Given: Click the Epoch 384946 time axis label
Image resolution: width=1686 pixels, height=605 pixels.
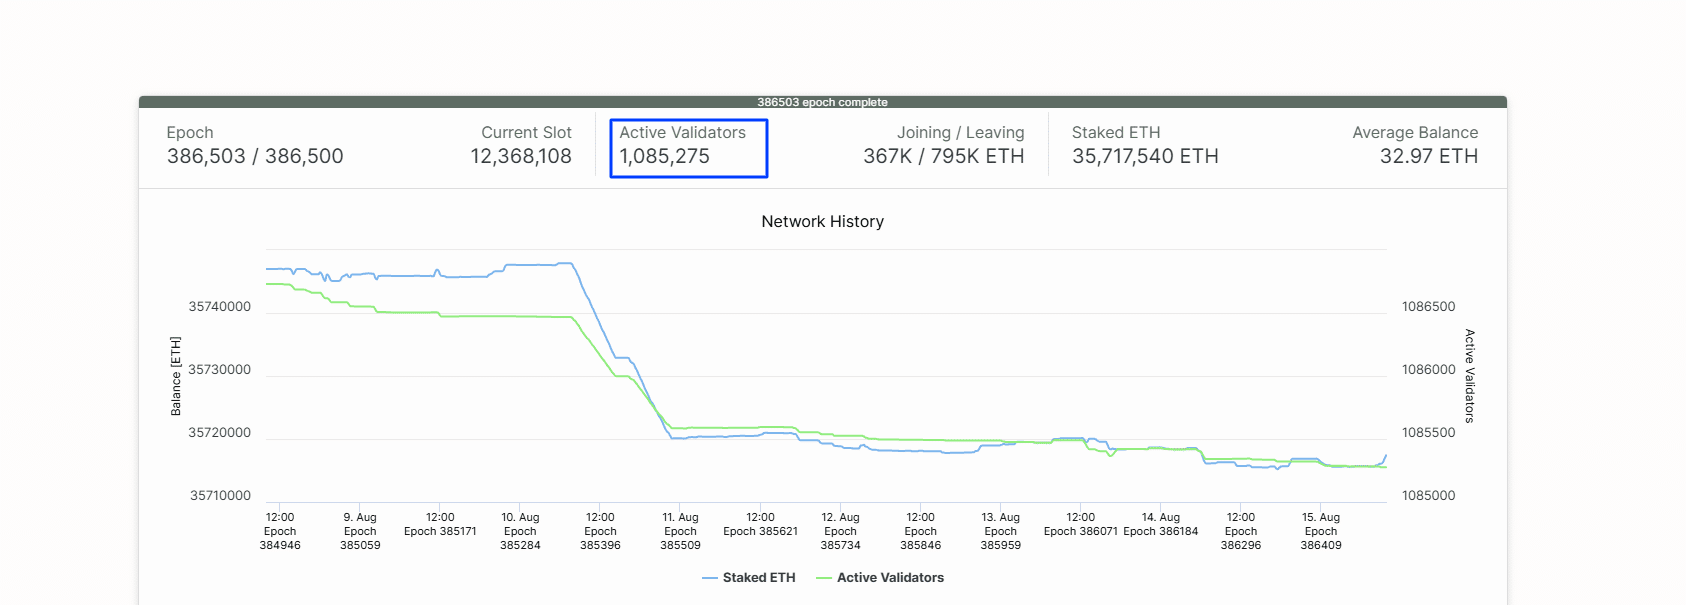Looking at the screenshot, I should click(280, 531).
